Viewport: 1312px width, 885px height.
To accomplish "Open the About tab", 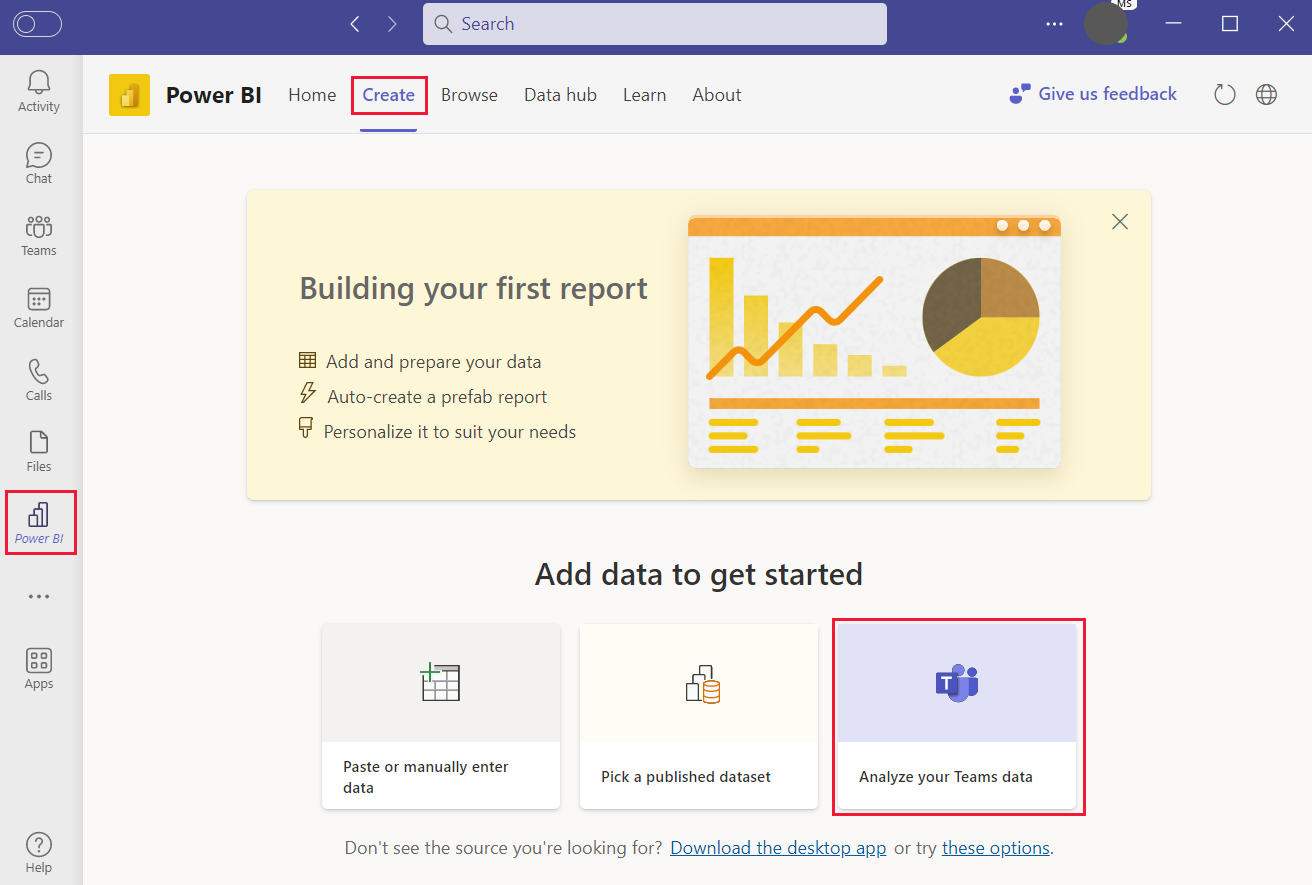I will (x=717, y=95).
